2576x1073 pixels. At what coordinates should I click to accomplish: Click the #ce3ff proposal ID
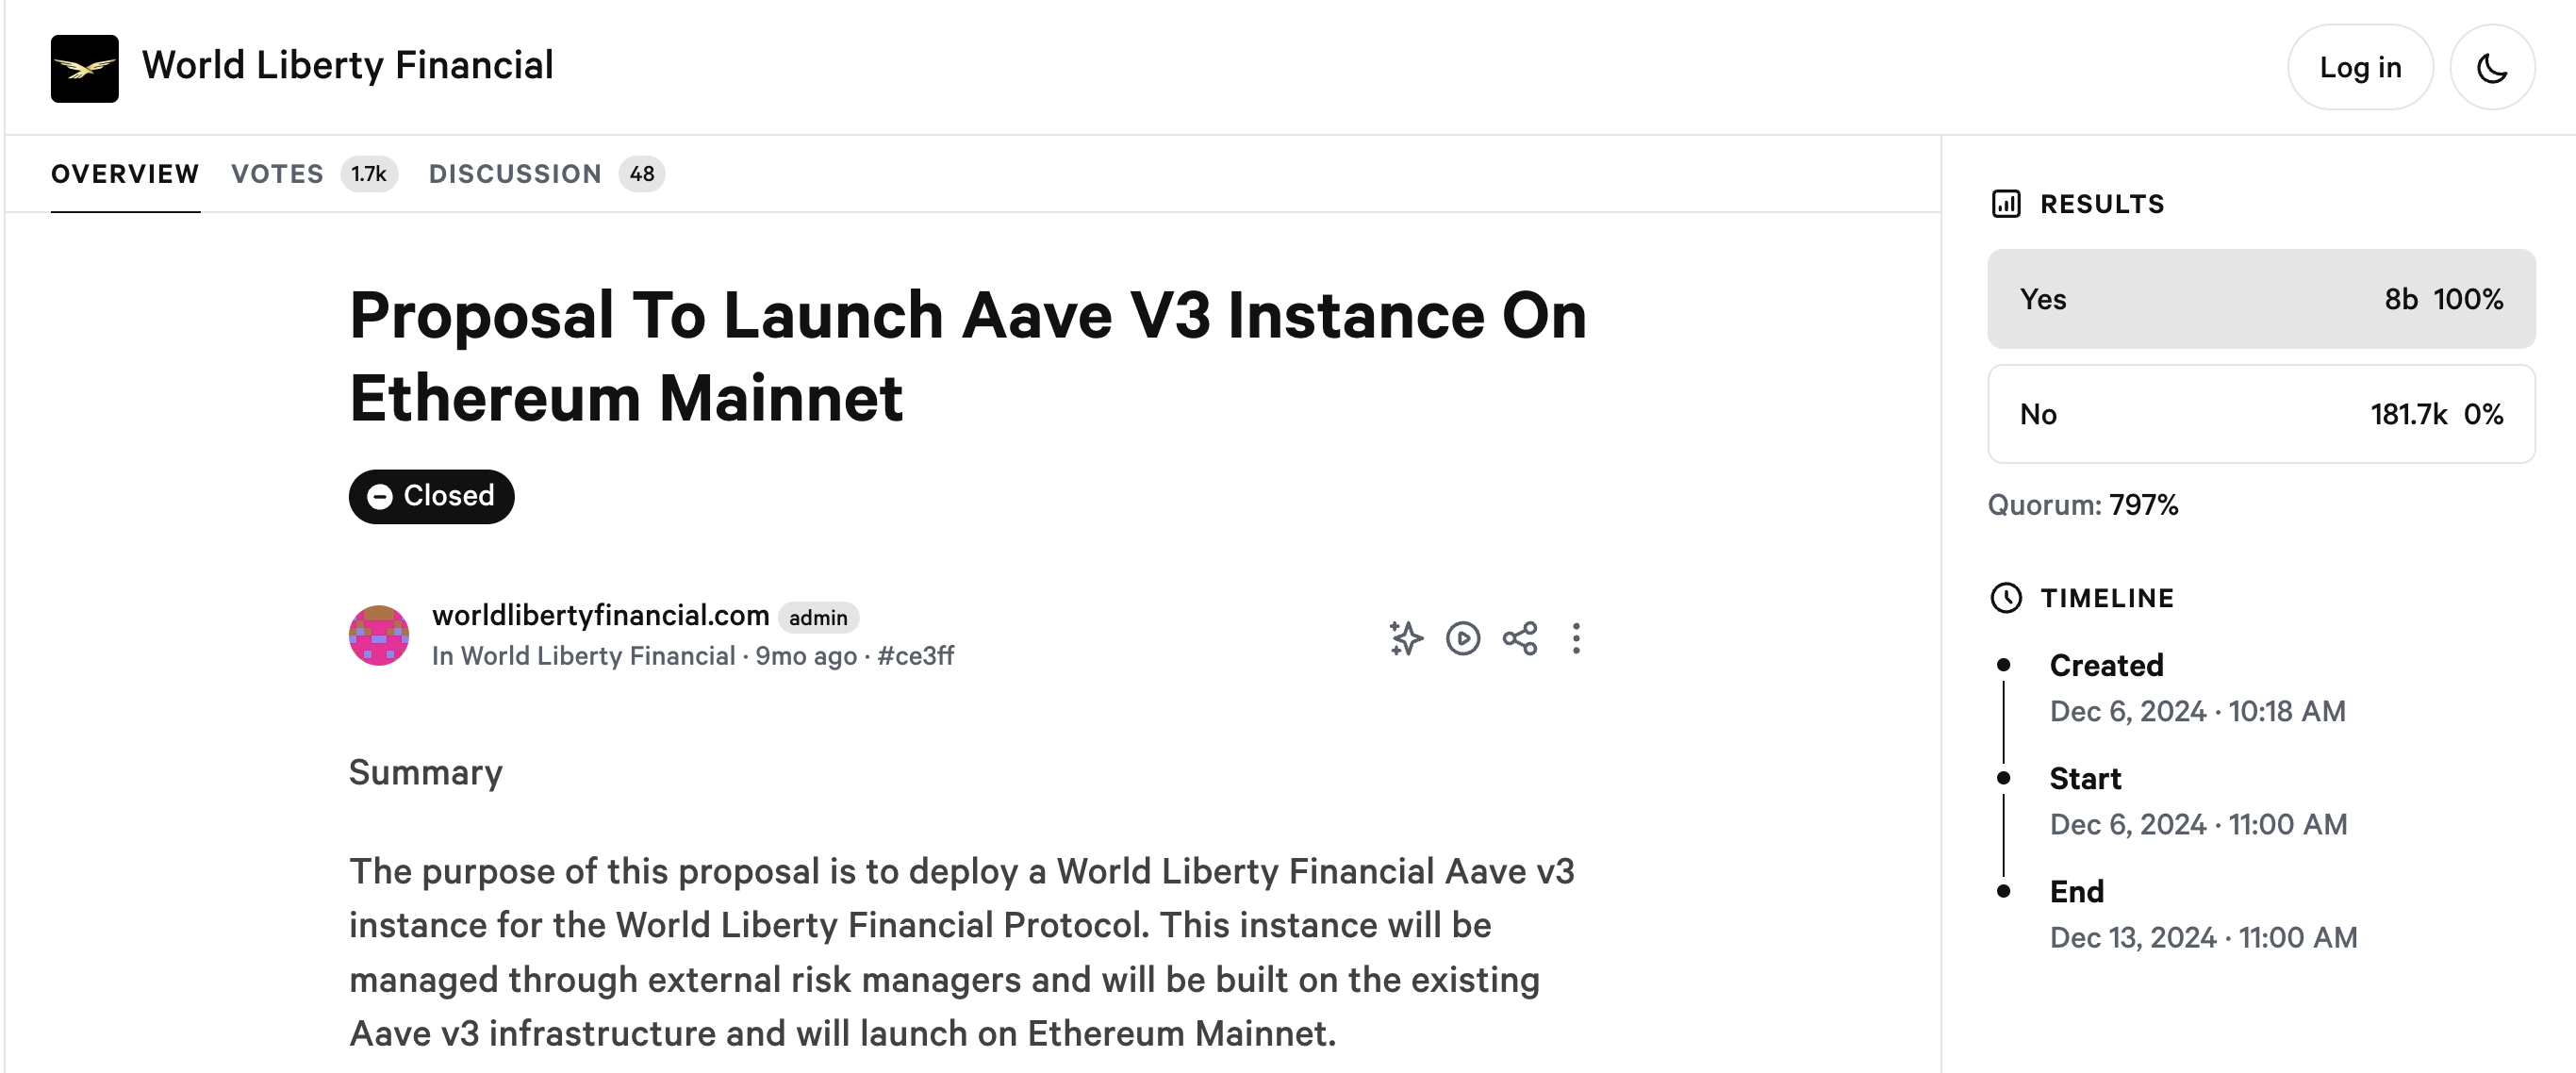pyautogui.click(x=915, y=656)
